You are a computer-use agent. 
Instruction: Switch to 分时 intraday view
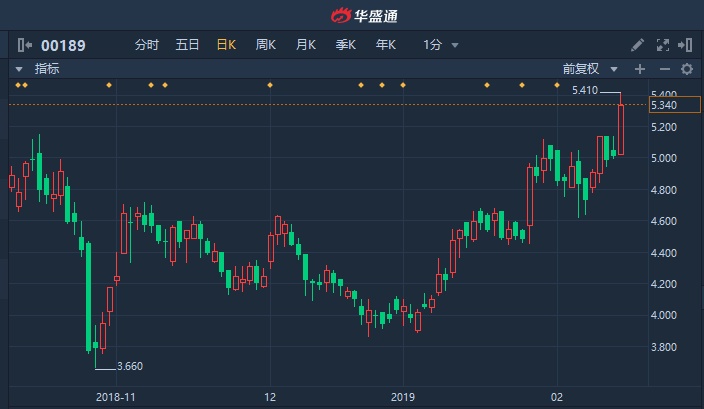(147, 45)
